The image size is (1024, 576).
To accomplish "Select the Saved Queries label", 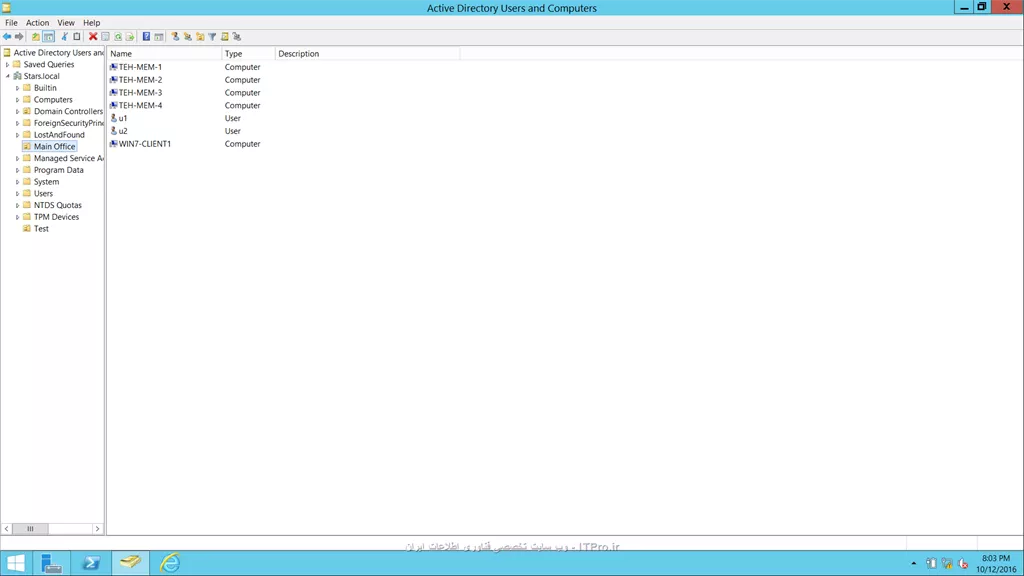I will (x=49, y=65).
